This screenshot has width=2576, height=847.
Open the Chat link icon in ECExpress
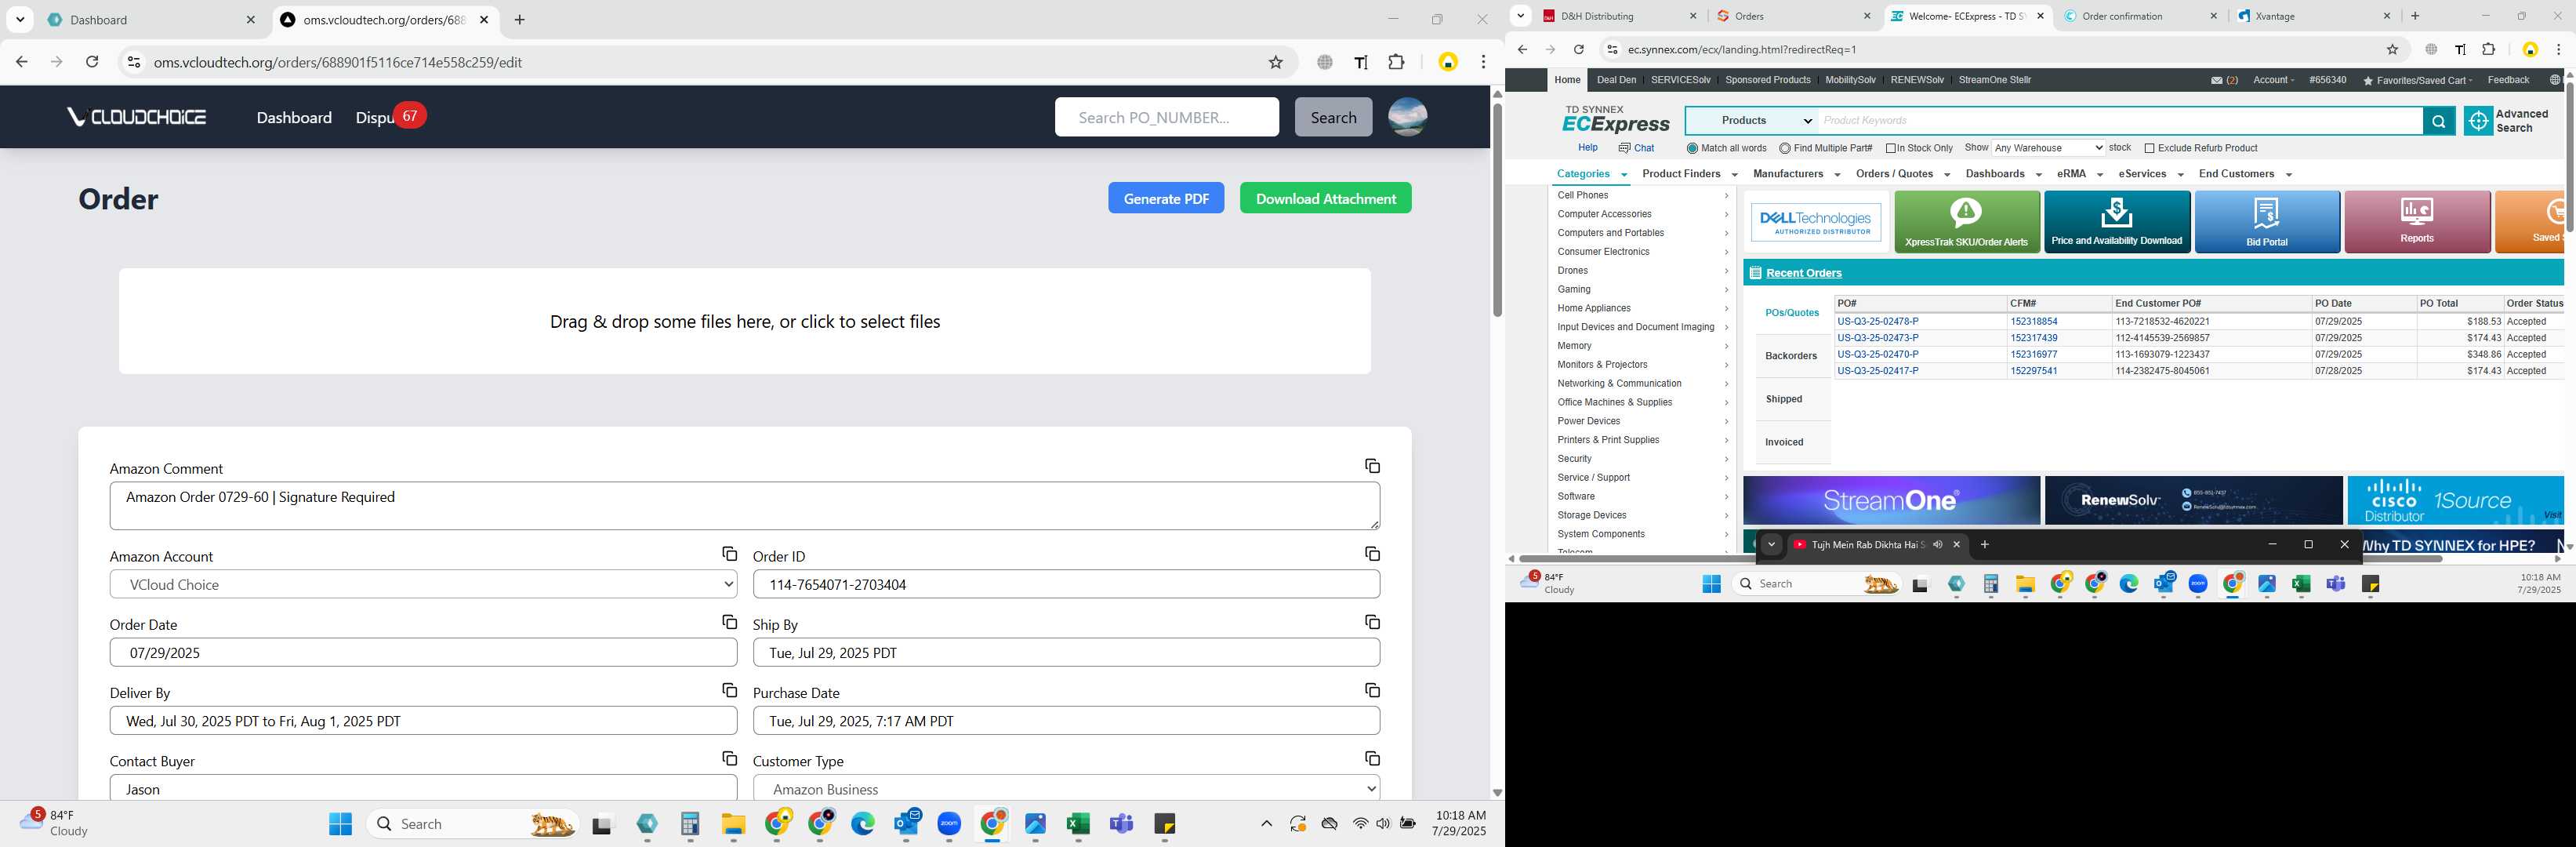click(x=1625, y=148)
